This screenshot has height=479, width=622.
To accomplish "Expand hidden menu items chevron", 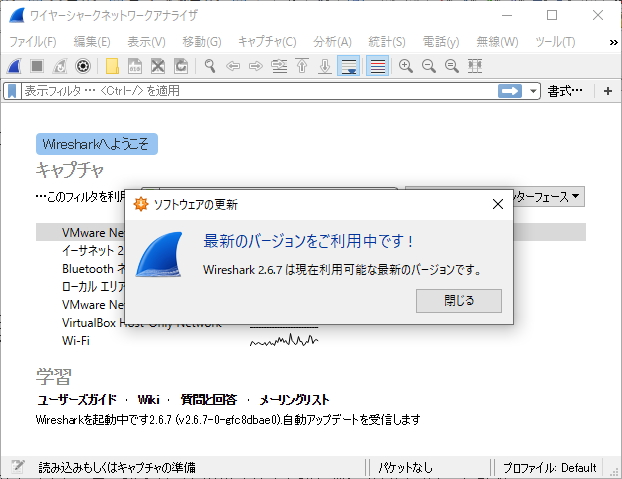I will click(x=613, y=42).
